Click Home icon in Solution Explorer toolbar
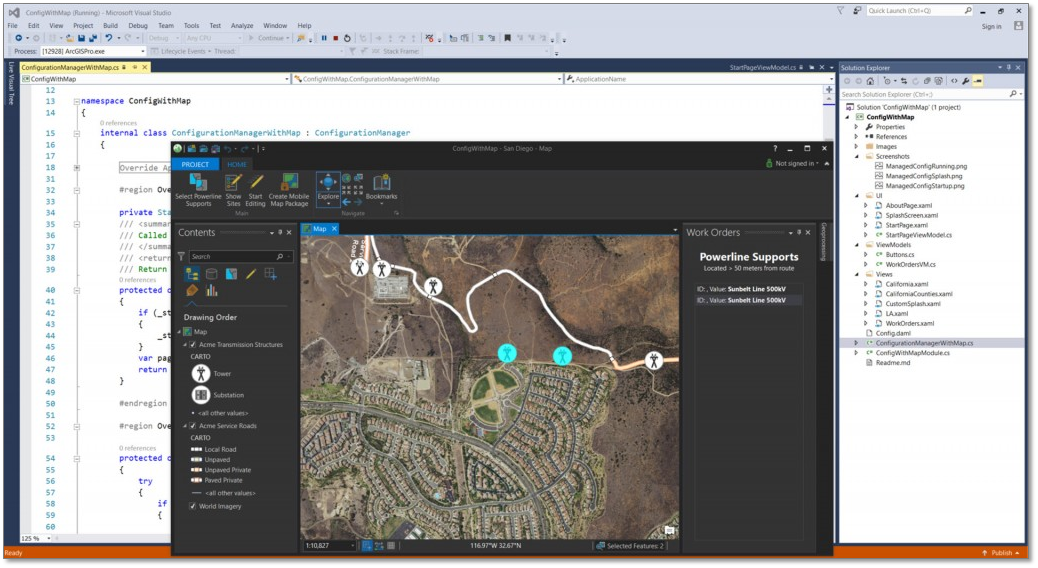The height and width of the screenshot is (568, 1038). point(870,81)
